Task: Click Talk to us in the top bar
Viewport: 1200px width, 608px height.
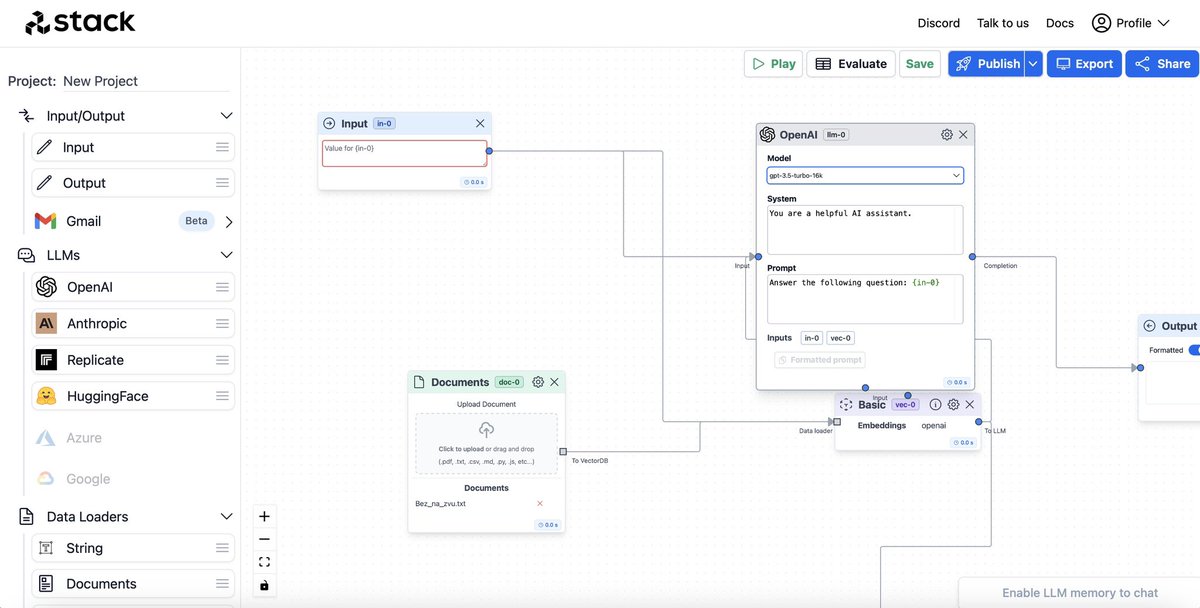Action: [x=1002, y=22]
